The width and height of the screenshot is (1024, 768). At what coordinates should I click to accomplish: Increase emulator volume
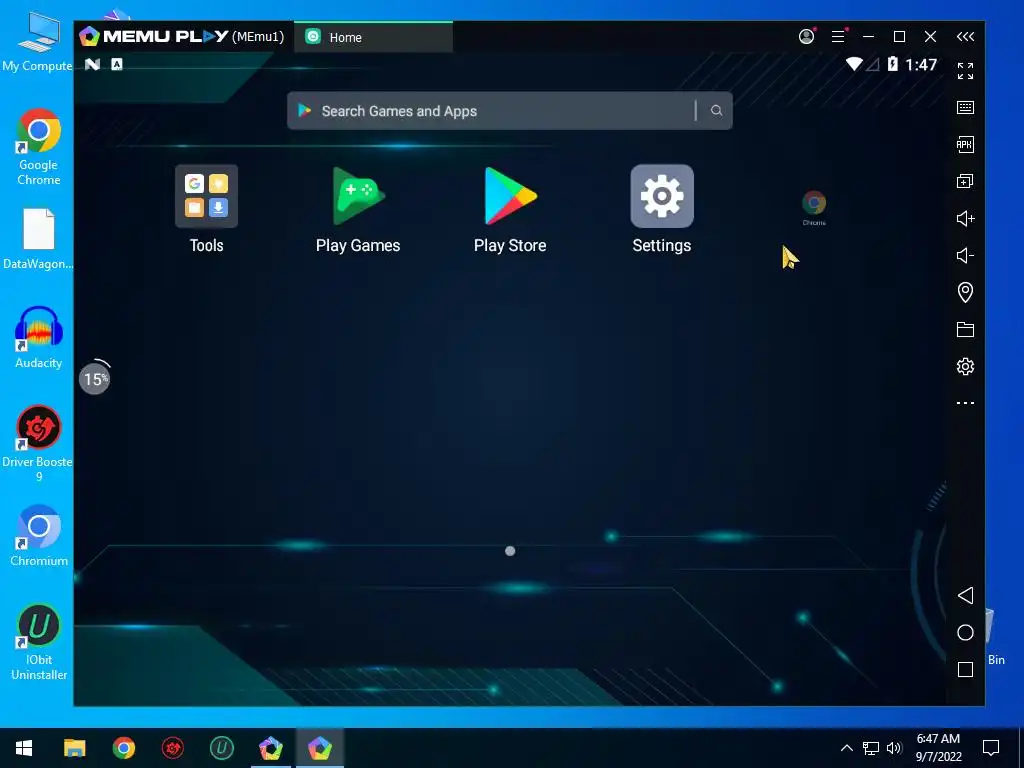point(965,218)
